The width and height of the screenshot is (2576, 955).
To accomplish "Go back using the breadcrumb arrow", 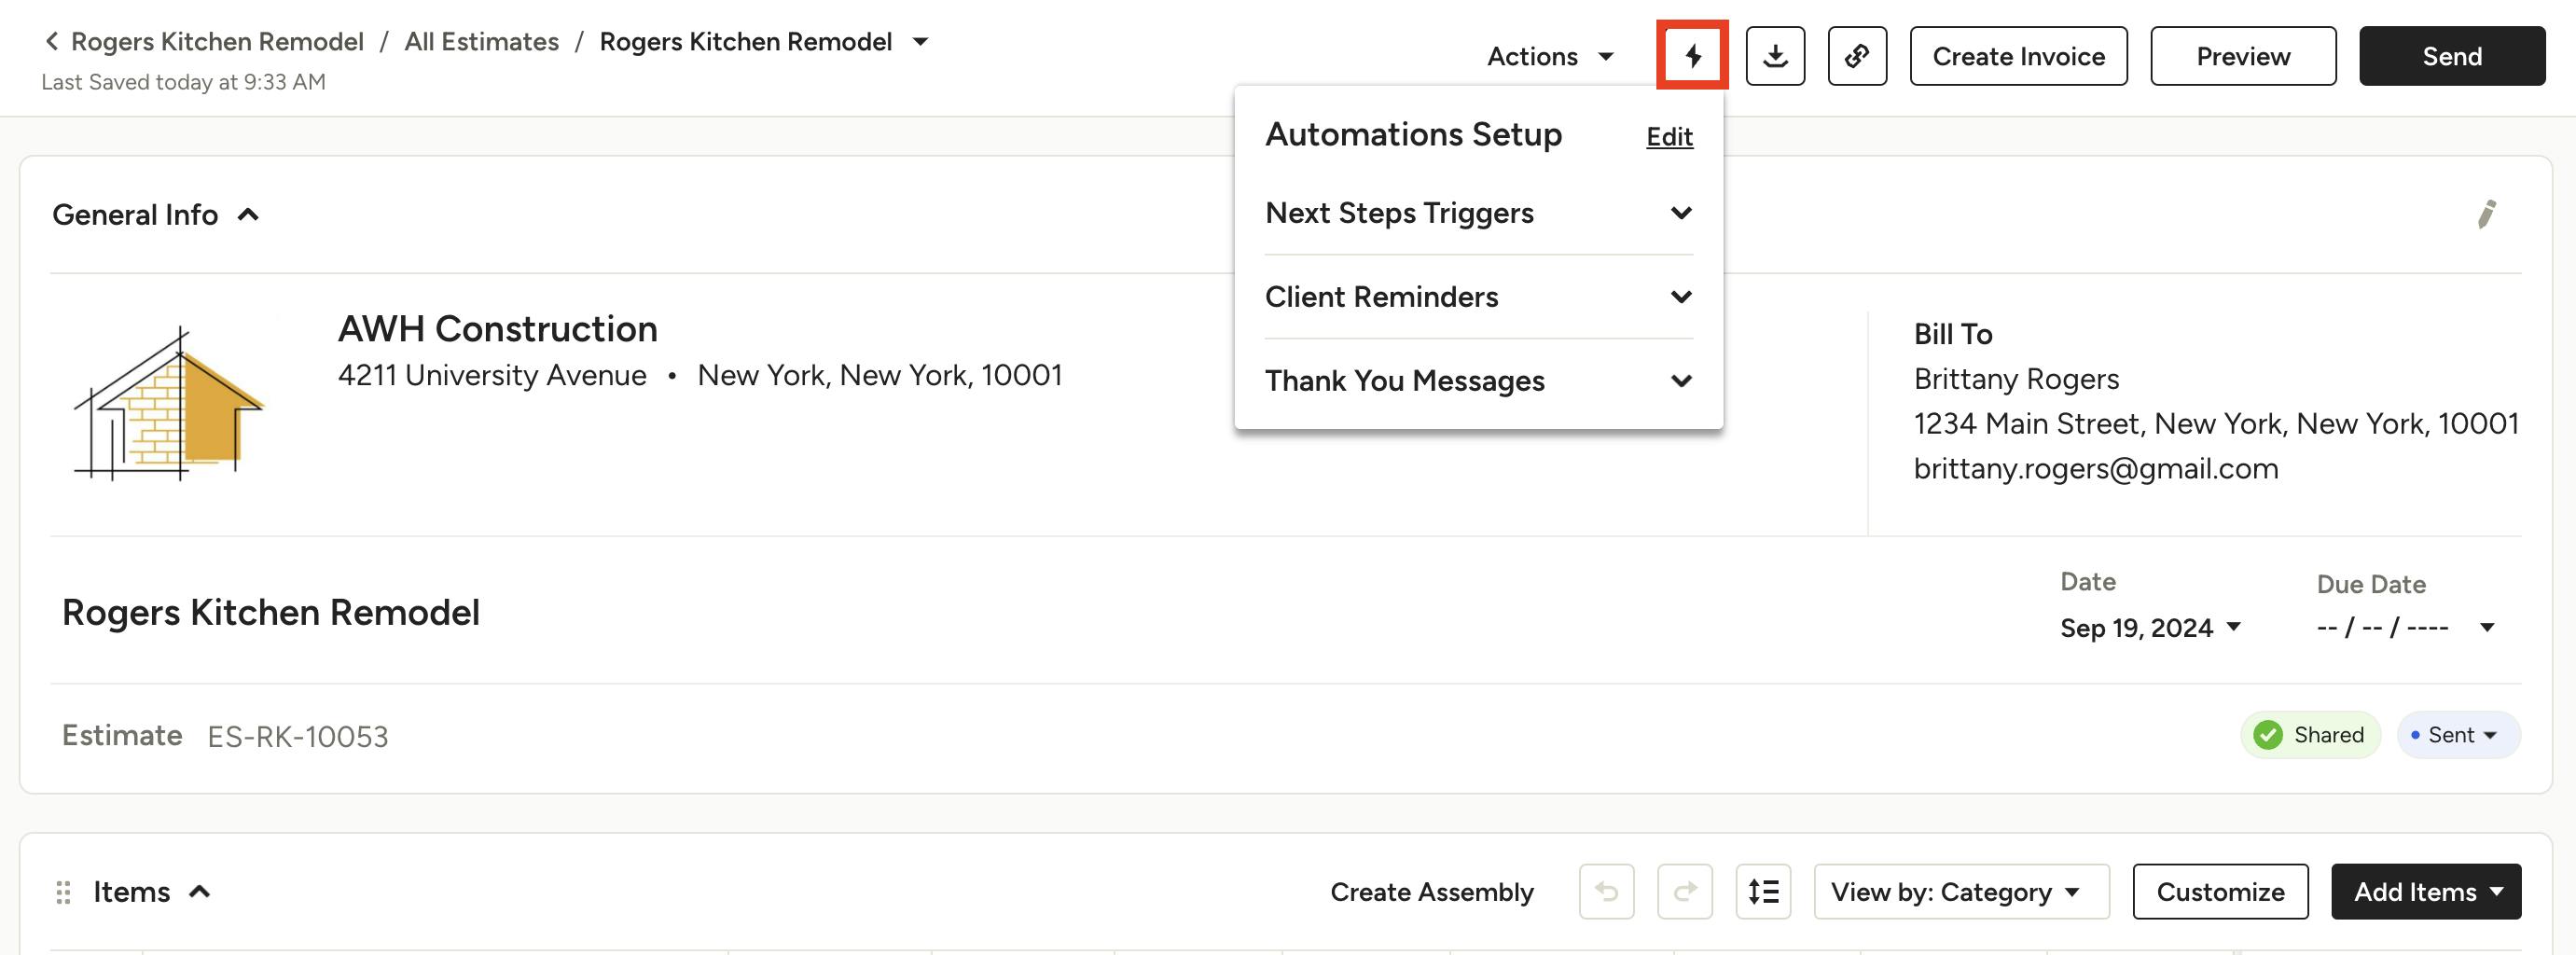I will tap(52, 42).
